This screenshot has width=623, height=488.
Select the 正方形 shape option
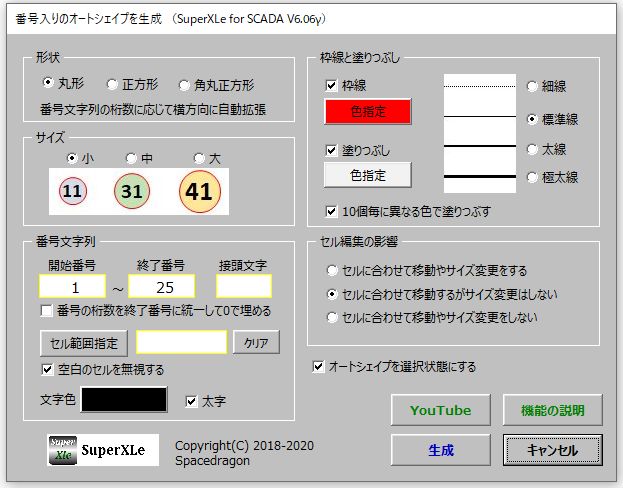[x=112, y=84]
